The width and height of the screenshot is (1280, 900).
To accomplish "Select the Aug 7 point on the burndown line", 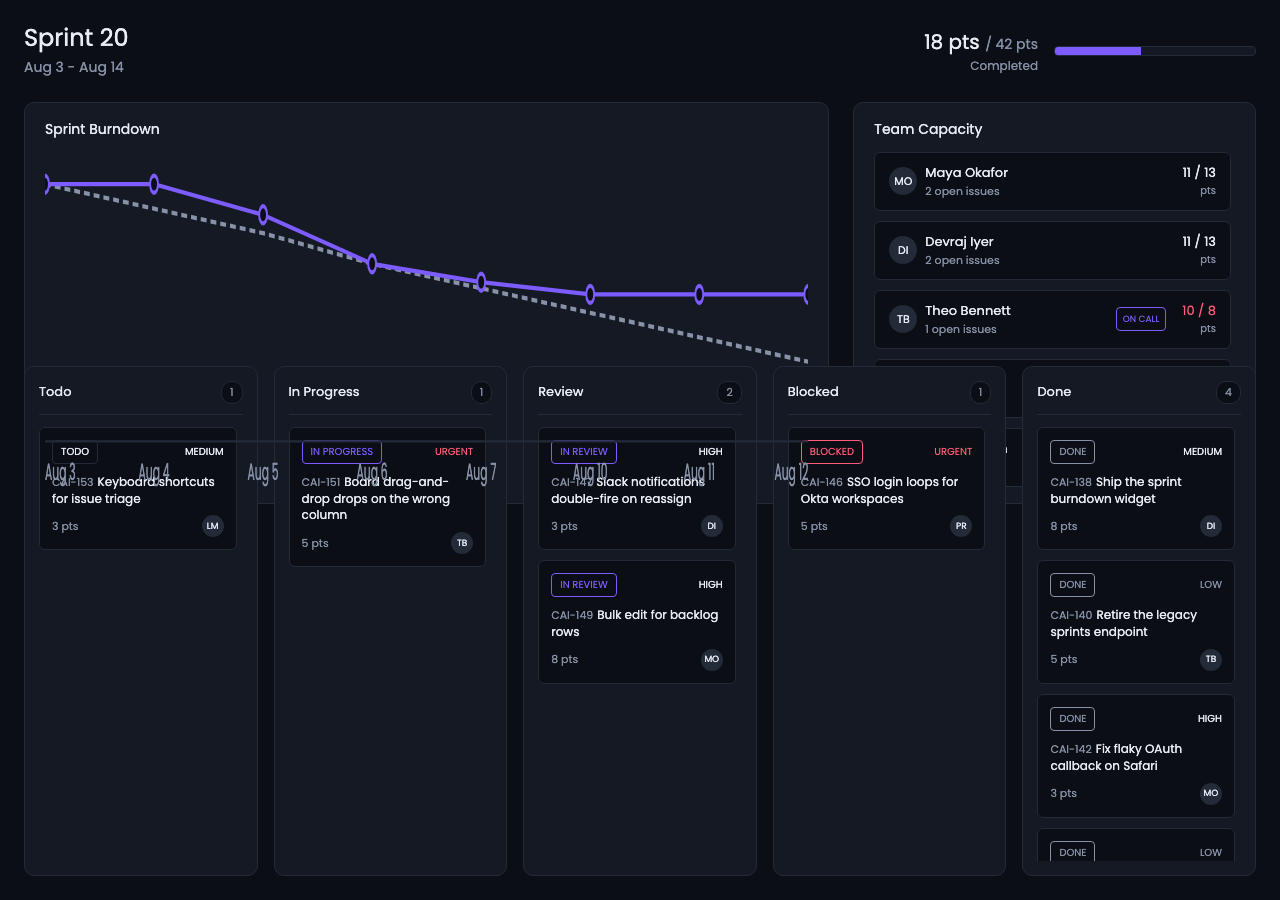I will [481, 283].
